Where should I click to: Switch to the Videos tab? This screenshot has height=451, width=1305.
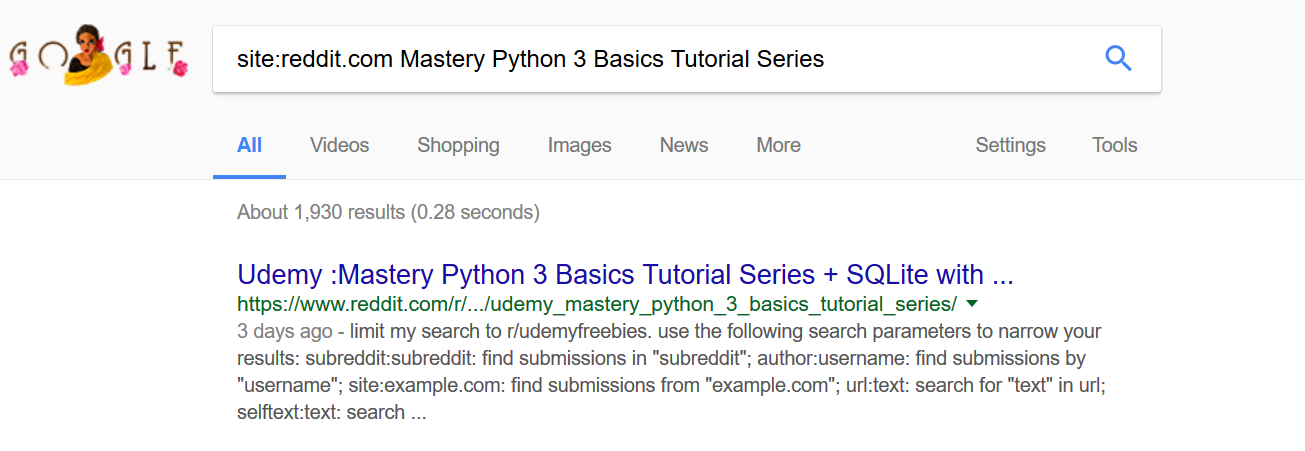[339, 145]
